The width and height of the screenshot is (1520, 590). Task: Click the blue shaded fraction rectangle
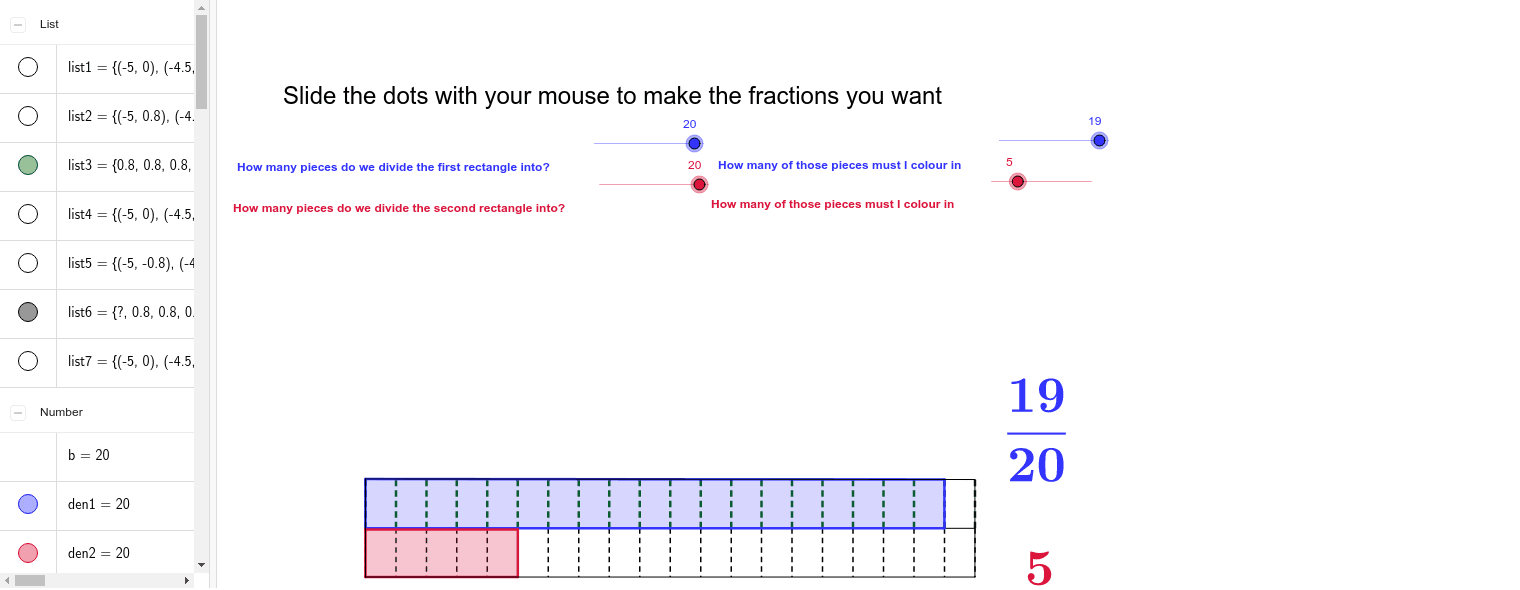point(650,501)
